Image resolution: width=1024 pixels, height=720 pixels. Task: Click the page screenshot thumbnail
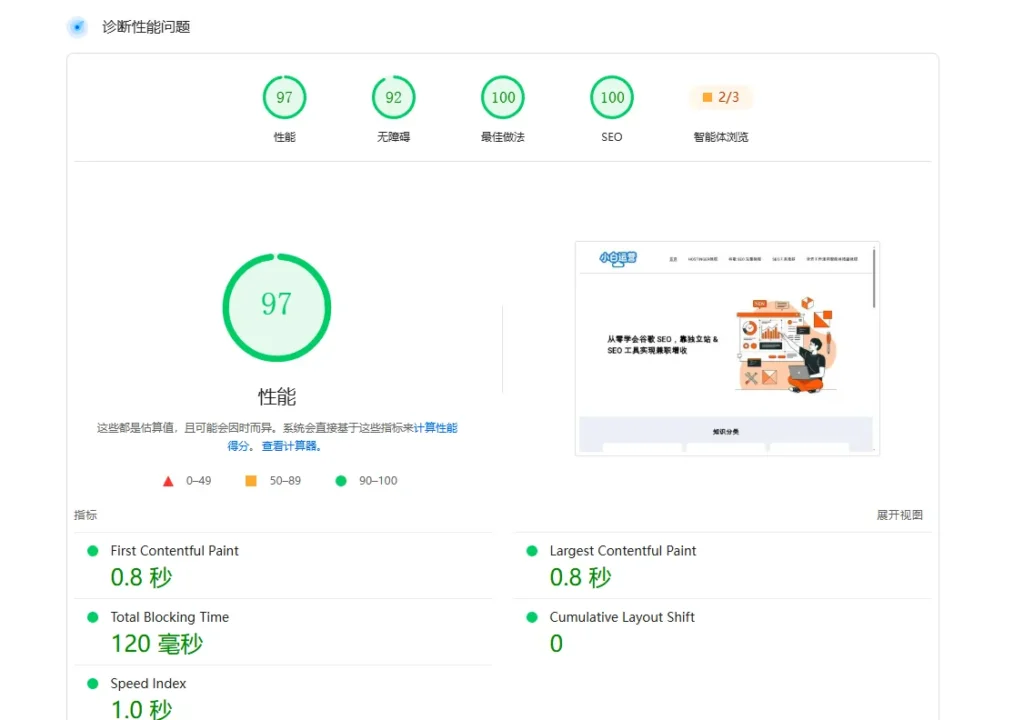coord(727,348)
